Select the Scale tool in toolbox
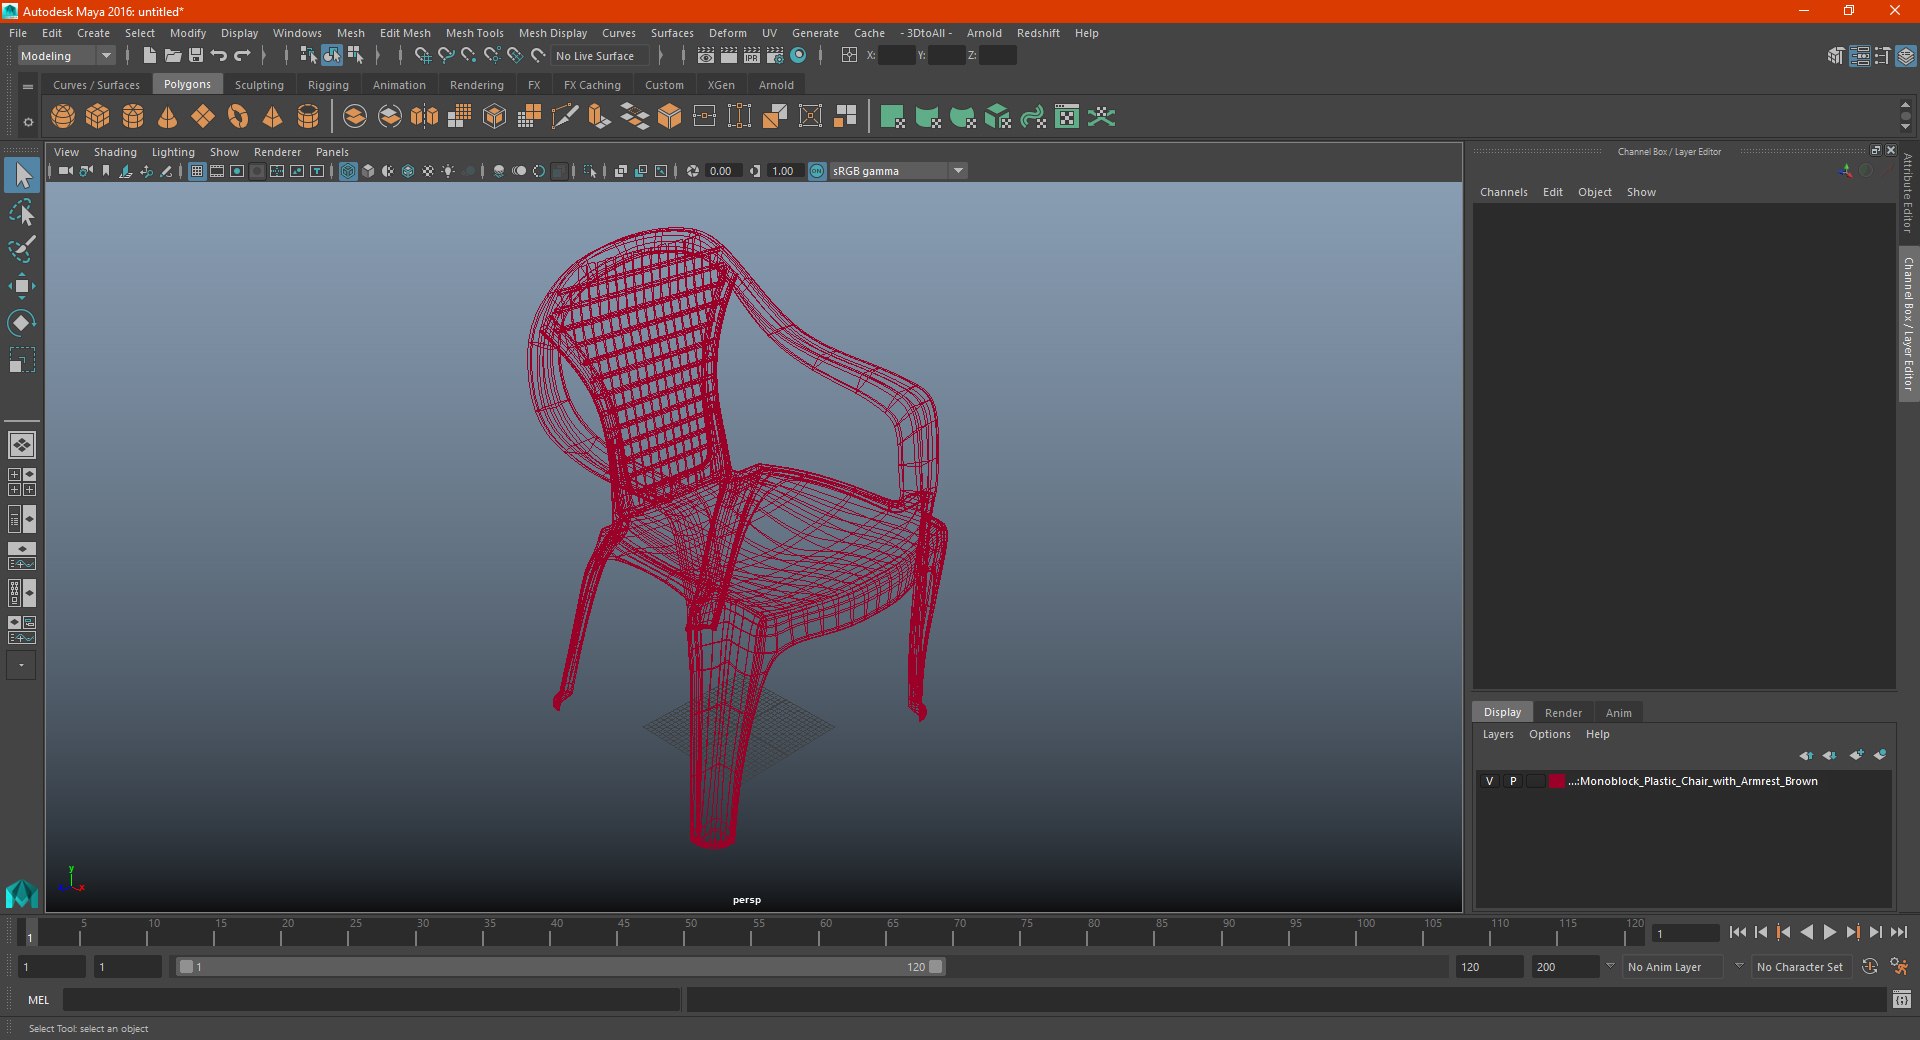The height and width of the screenshot is (1040, 1920). pyautogui.click(x=22, y=360)
